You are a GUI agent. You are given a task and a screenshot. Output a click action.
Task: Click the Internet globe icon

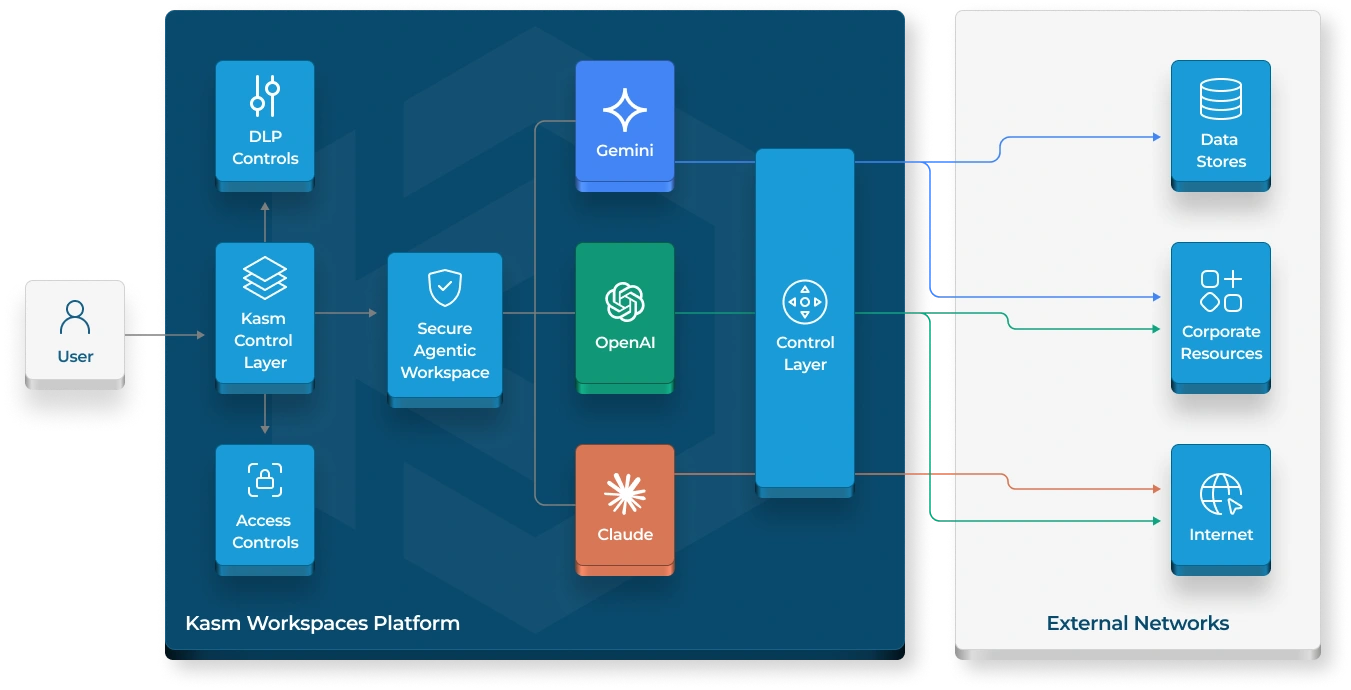[1221, 494]
